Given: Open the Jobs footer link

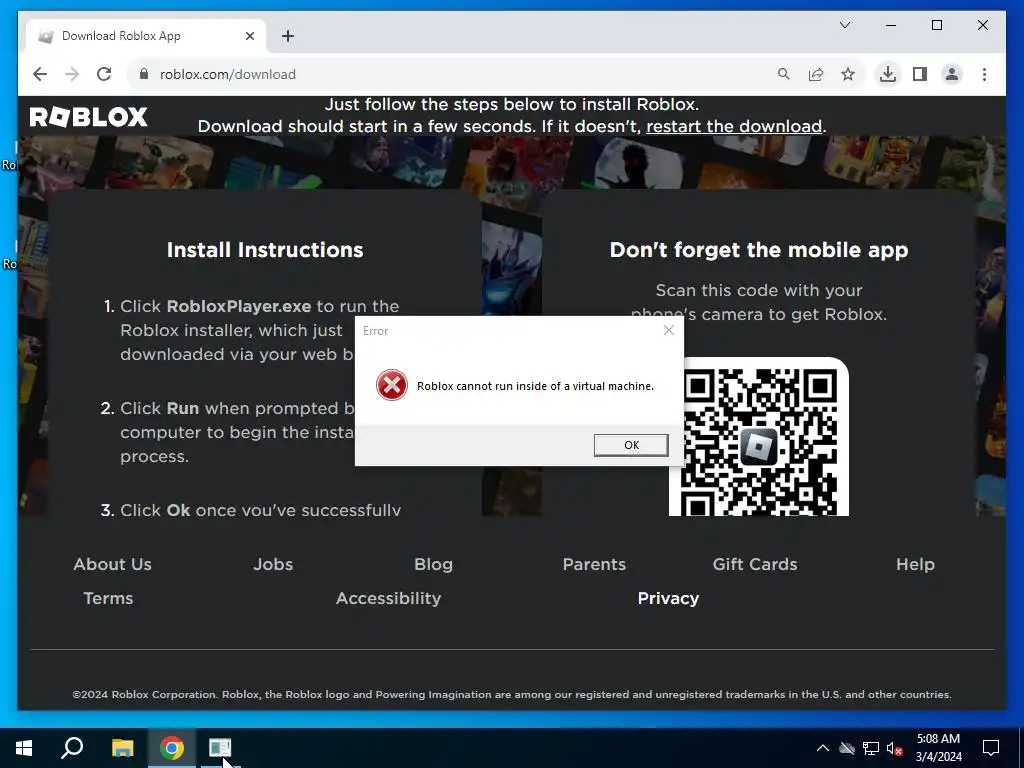Looking at the screenshot, I should tap(273, 564).
